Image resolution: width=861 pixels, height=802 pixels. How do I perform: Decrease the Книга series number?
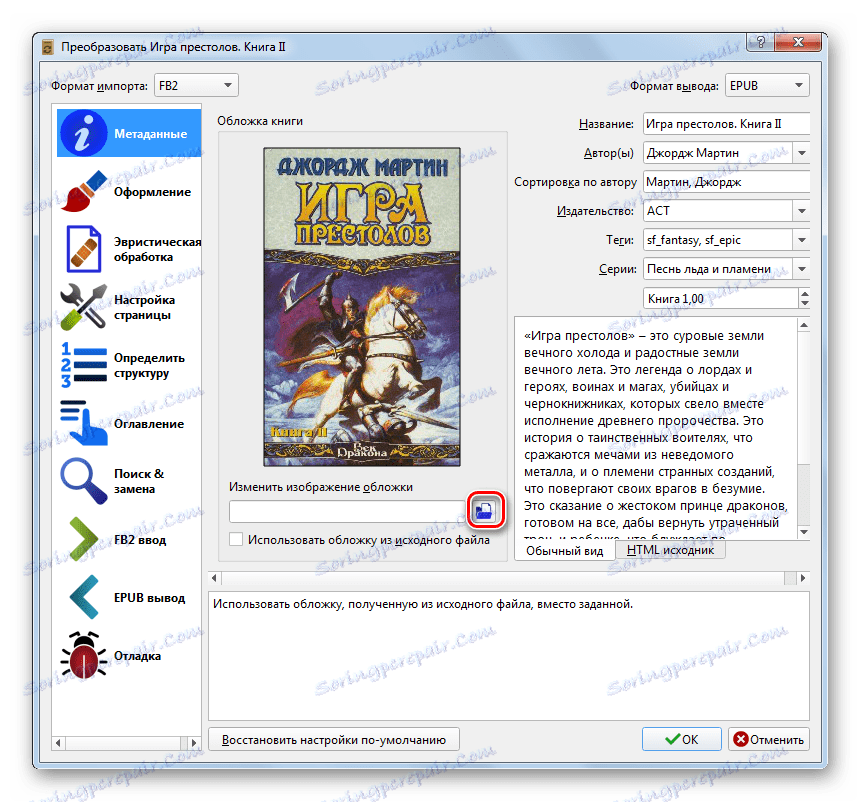pos(804,303)
